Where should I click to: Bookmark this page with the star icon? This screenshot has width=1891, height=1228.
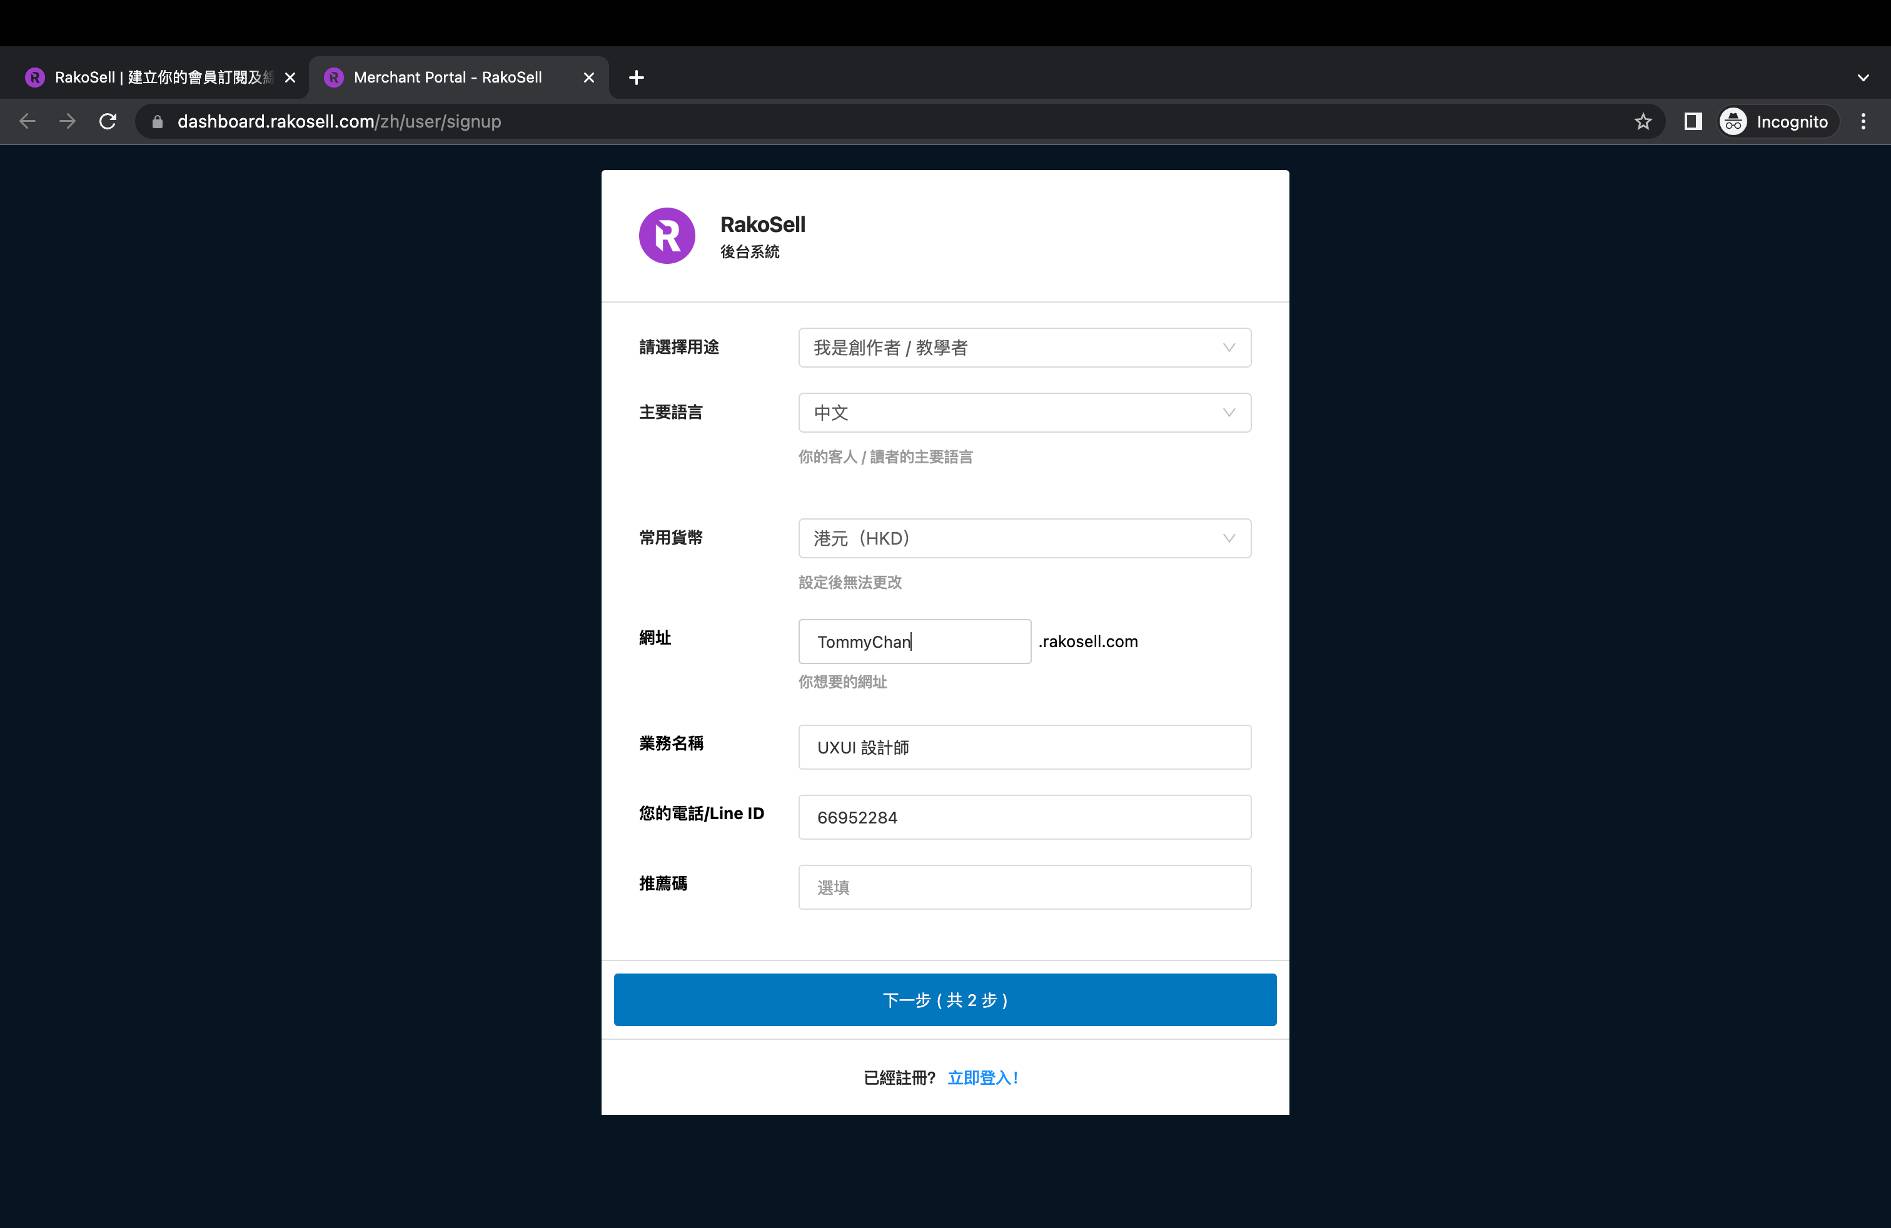(1643, 122)
